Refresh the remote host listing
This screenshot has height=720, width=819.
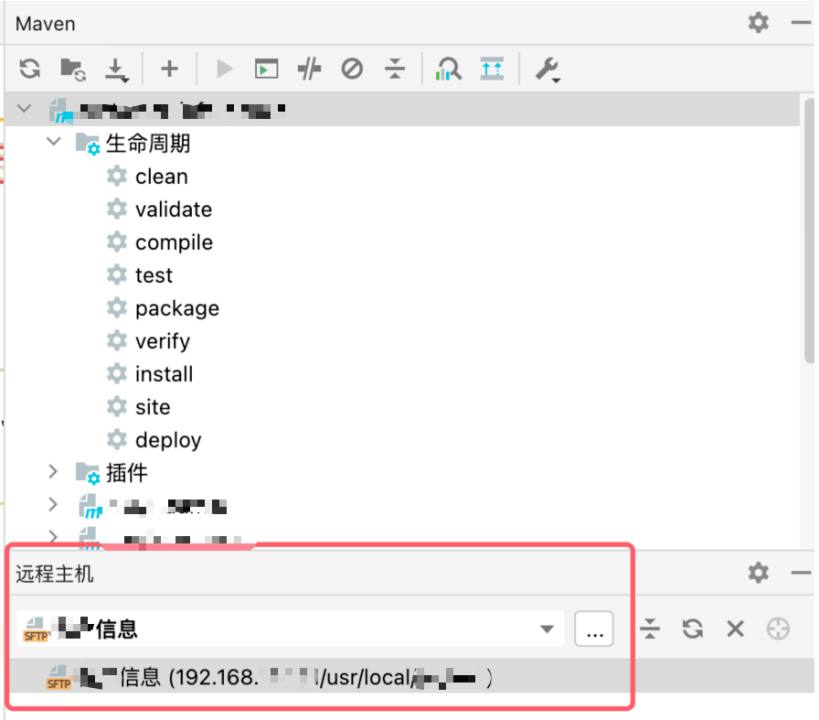[693, 629]
